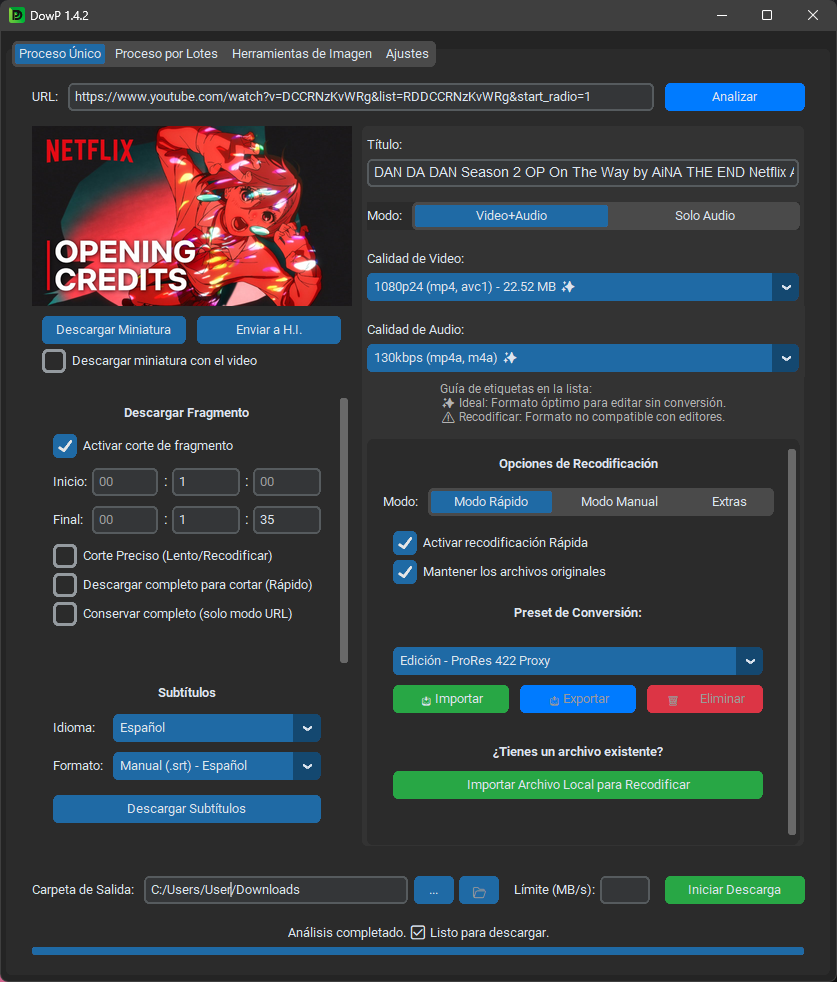This screenshot has width=837, height=982.
Task: Click the URL input field
Action: point(361,97)
